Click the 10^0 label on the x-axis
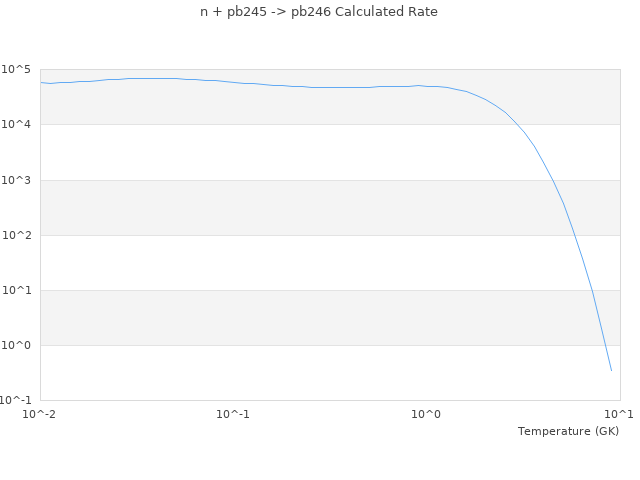The image size is (640, 480). point(427,414)
